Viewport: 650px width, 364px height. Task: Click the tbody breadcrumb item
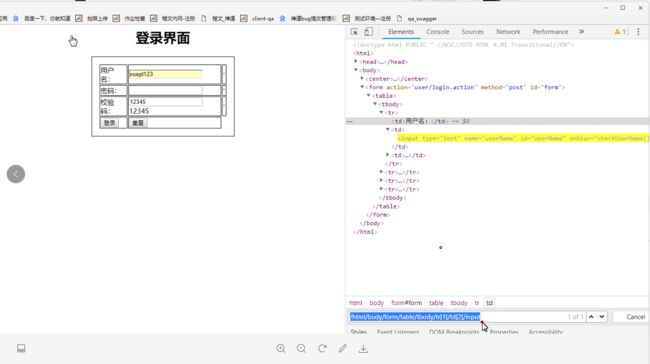click(x=459, y=303)
